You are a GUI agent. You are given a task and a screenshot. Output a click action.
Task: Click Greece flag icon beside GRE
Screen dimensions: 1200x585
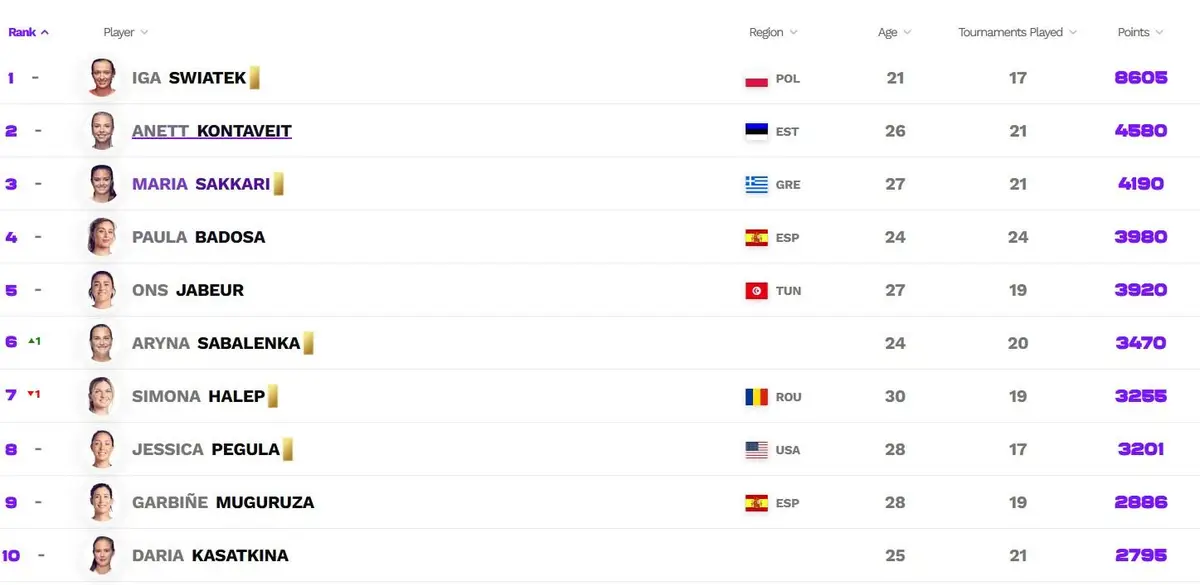point(756,184)
